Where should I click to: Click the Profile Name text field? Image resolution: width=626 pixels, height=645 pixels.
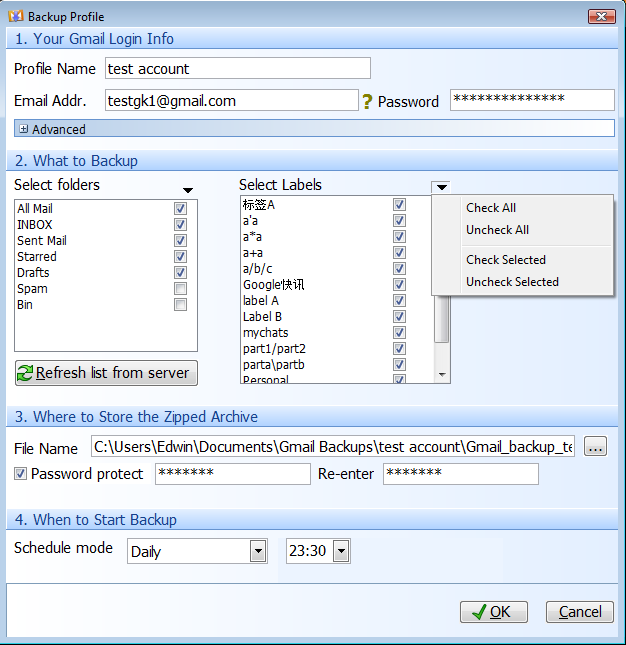(x=237, y=69)
